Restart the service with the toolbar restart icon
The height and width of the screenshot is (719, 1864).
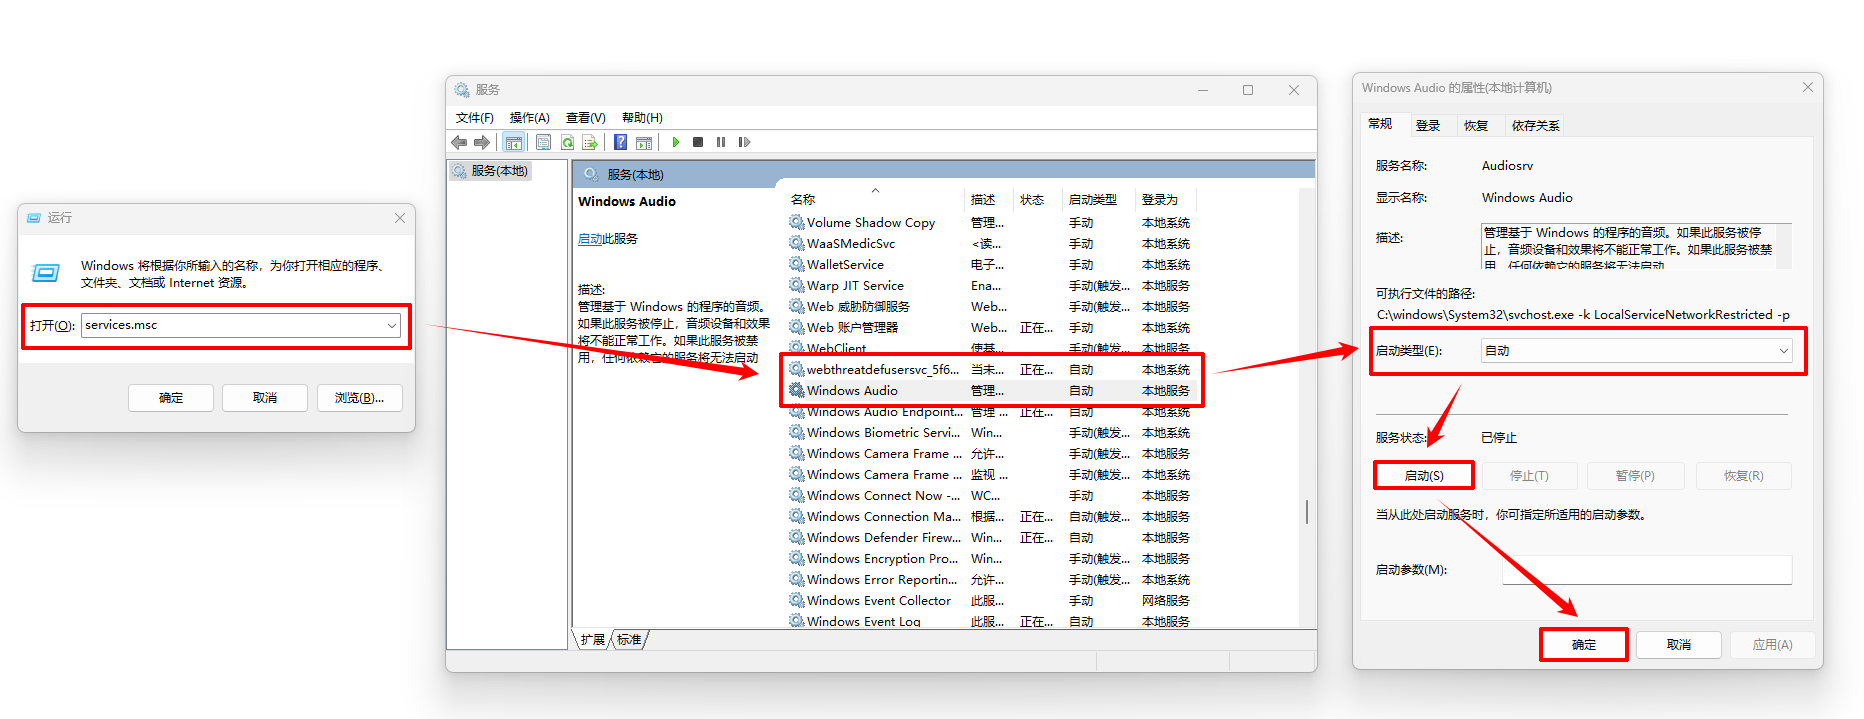tap(744, 142)
